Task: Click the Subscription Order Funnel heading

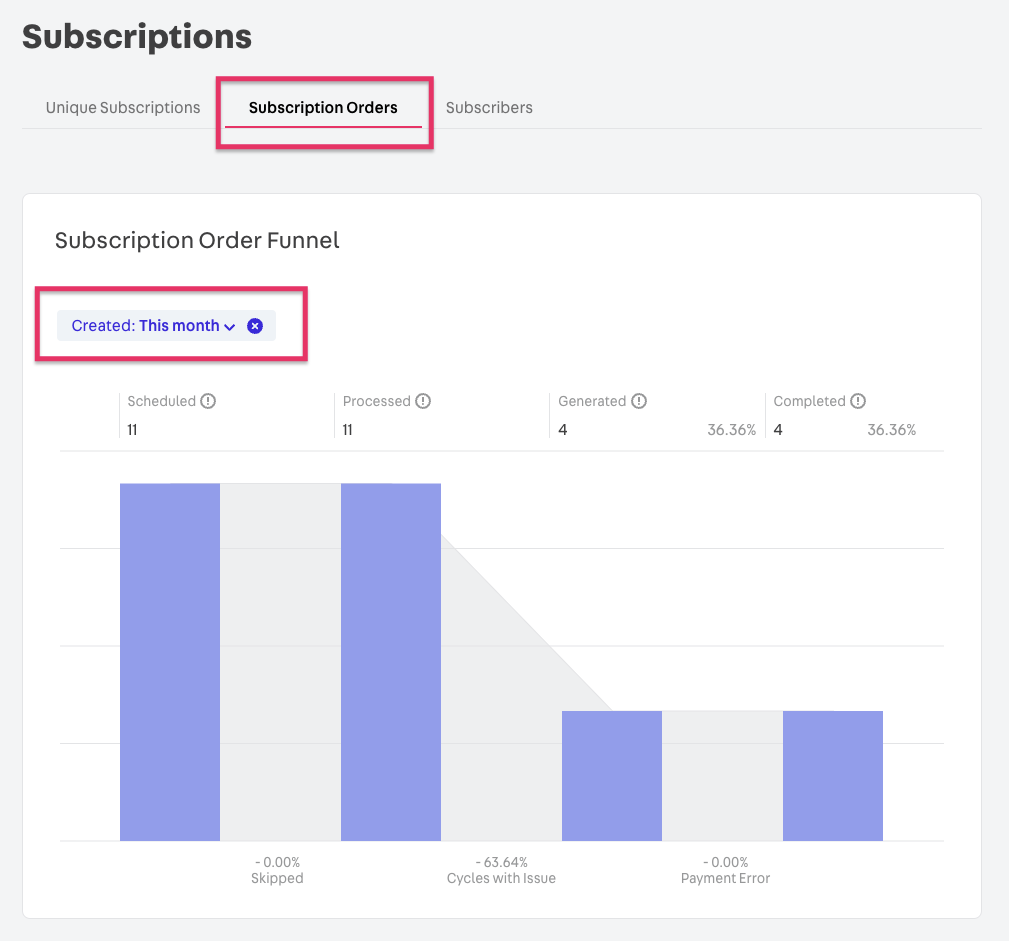Action: [x=197, y=240]
